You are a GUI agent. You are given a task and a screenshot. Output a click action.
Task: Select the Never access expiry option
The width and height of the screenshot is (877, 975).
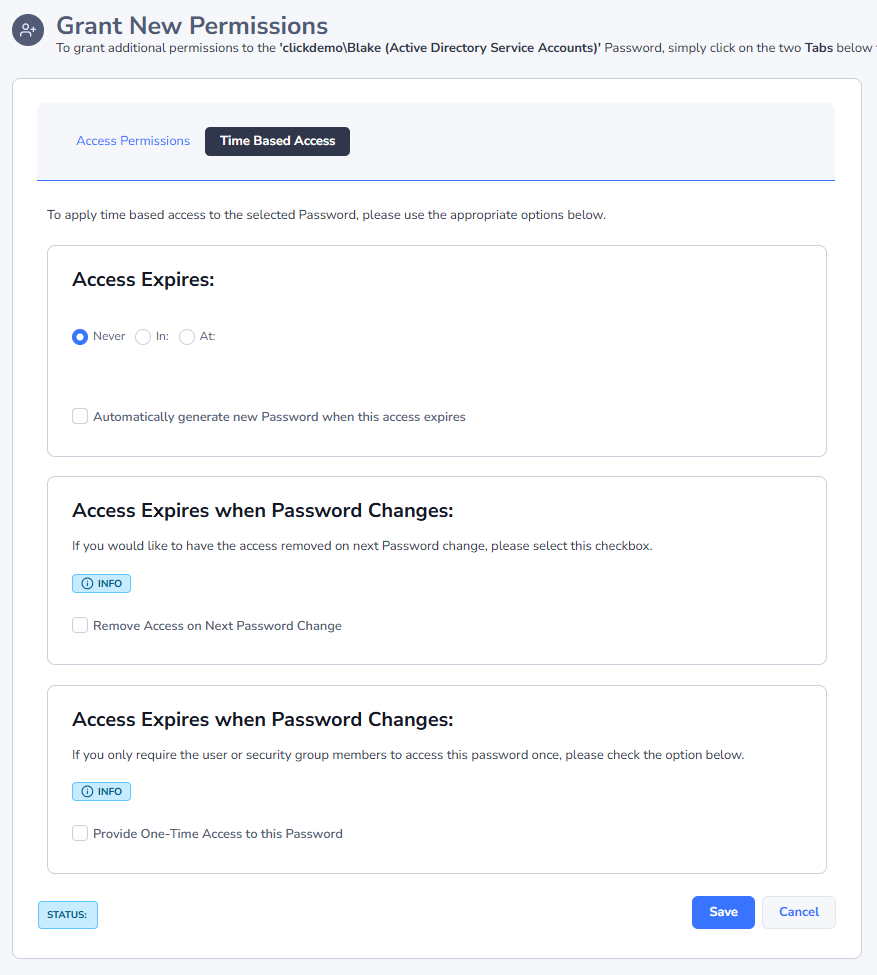[80, 337]
